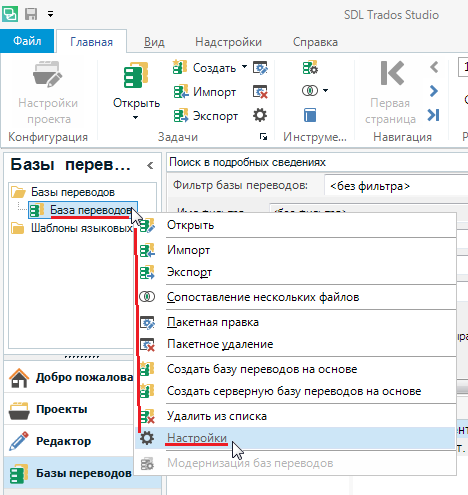This screenshot has height=495, width=468.
Task: Click Первая страница navigation button
Action: click(x=390, y=92)
